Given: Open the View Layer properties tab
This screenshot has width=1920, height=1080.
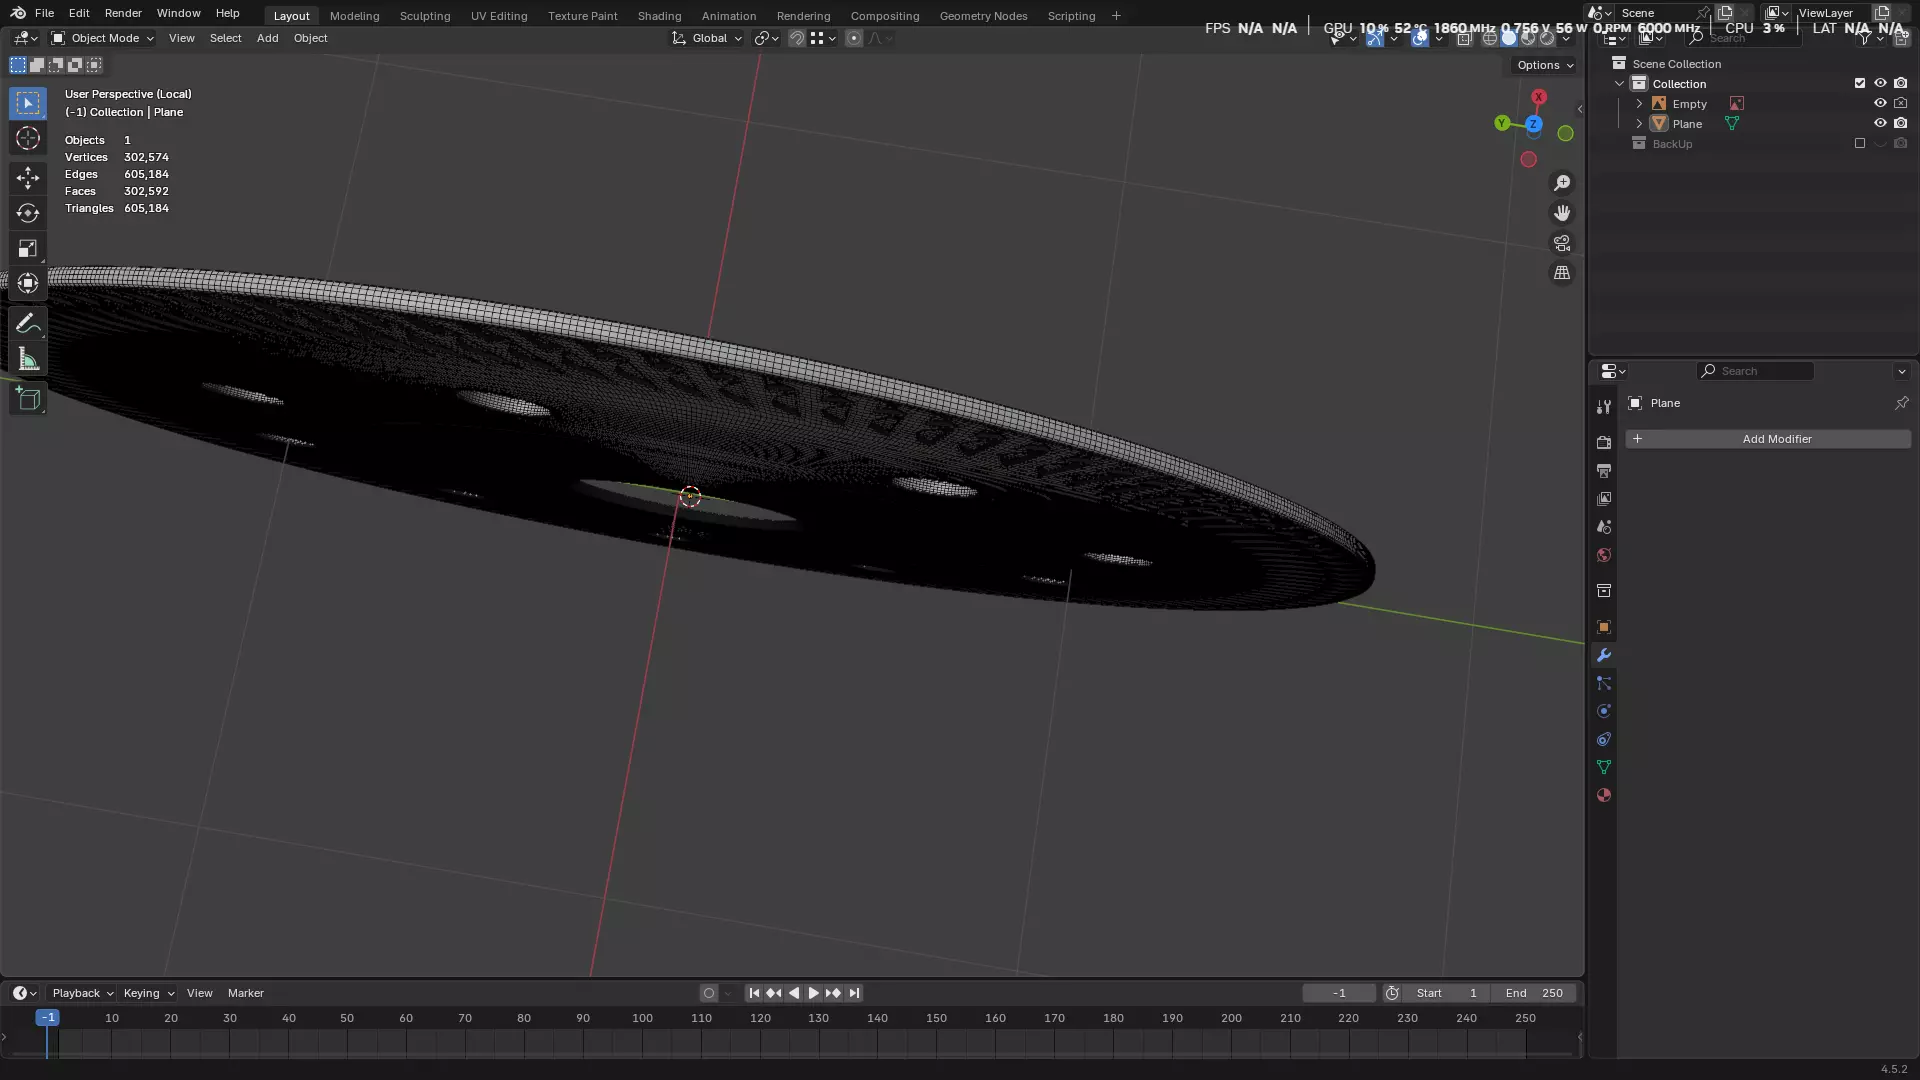Looking at the screenshot, I should click(1604, 498).
